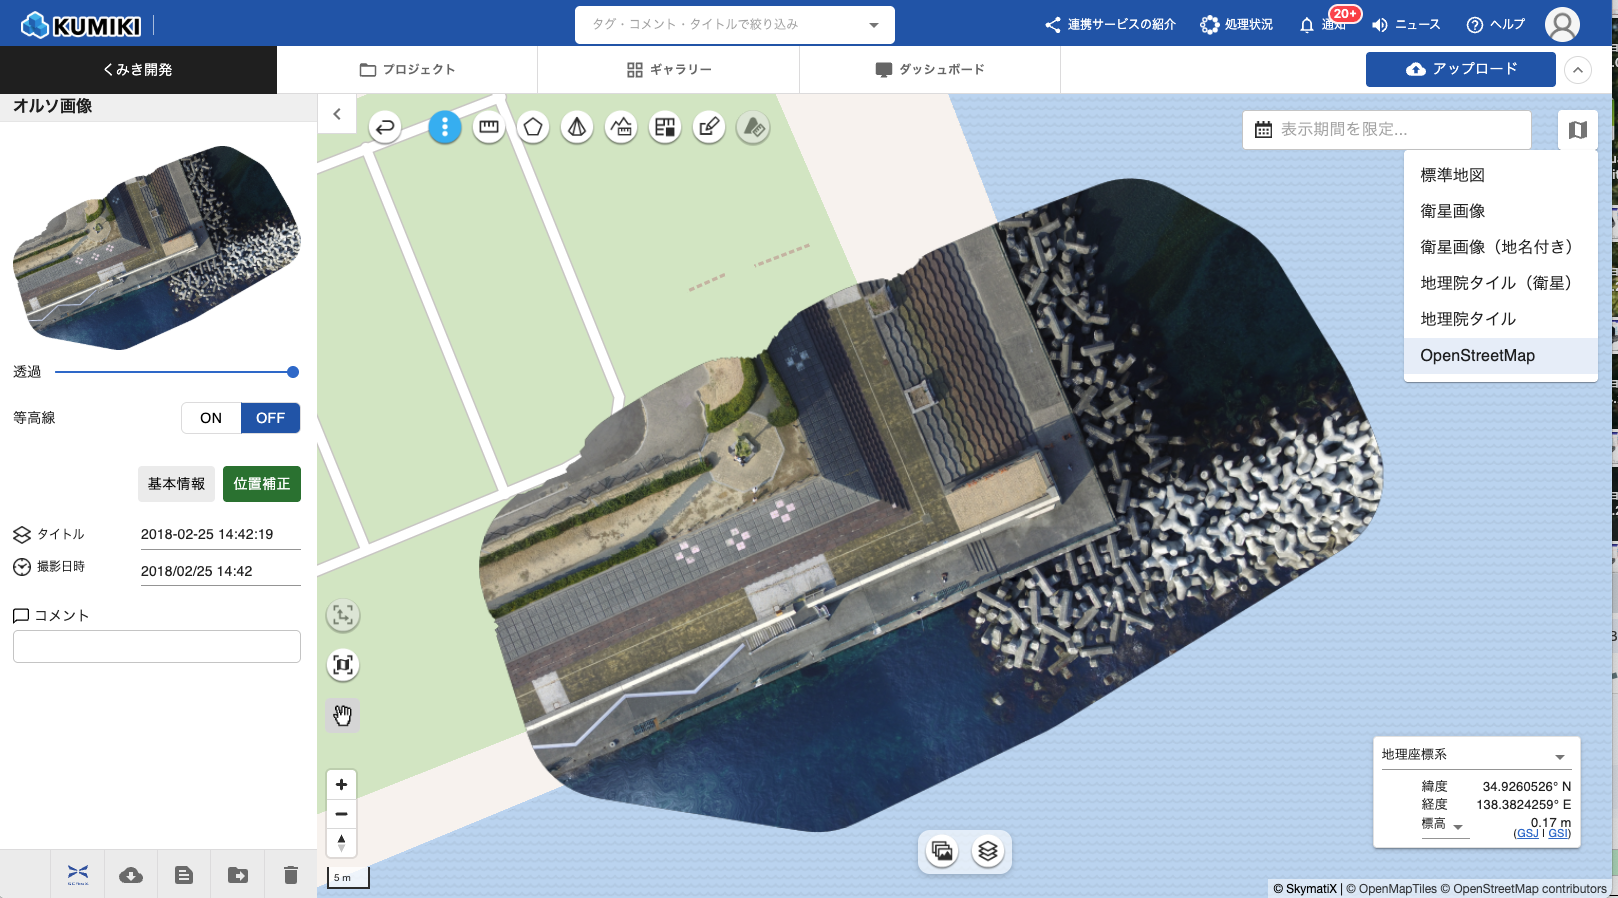This screenshot has width=1618, height=898.
Task: Click the cloud download icon
Action: tap(131, 875)
